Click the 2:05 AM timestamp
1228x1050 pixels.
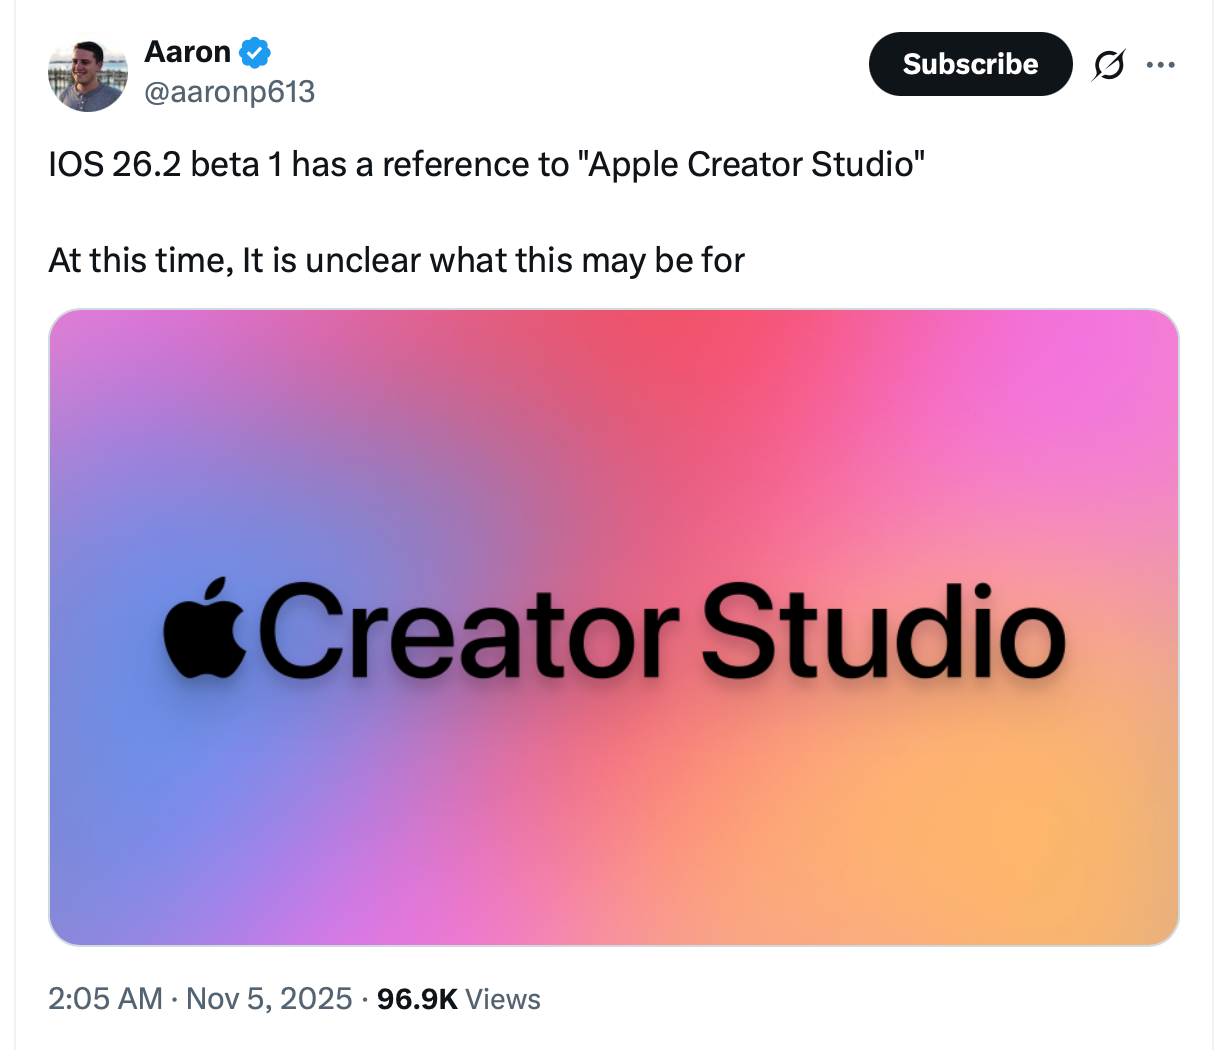coord(104,998)
